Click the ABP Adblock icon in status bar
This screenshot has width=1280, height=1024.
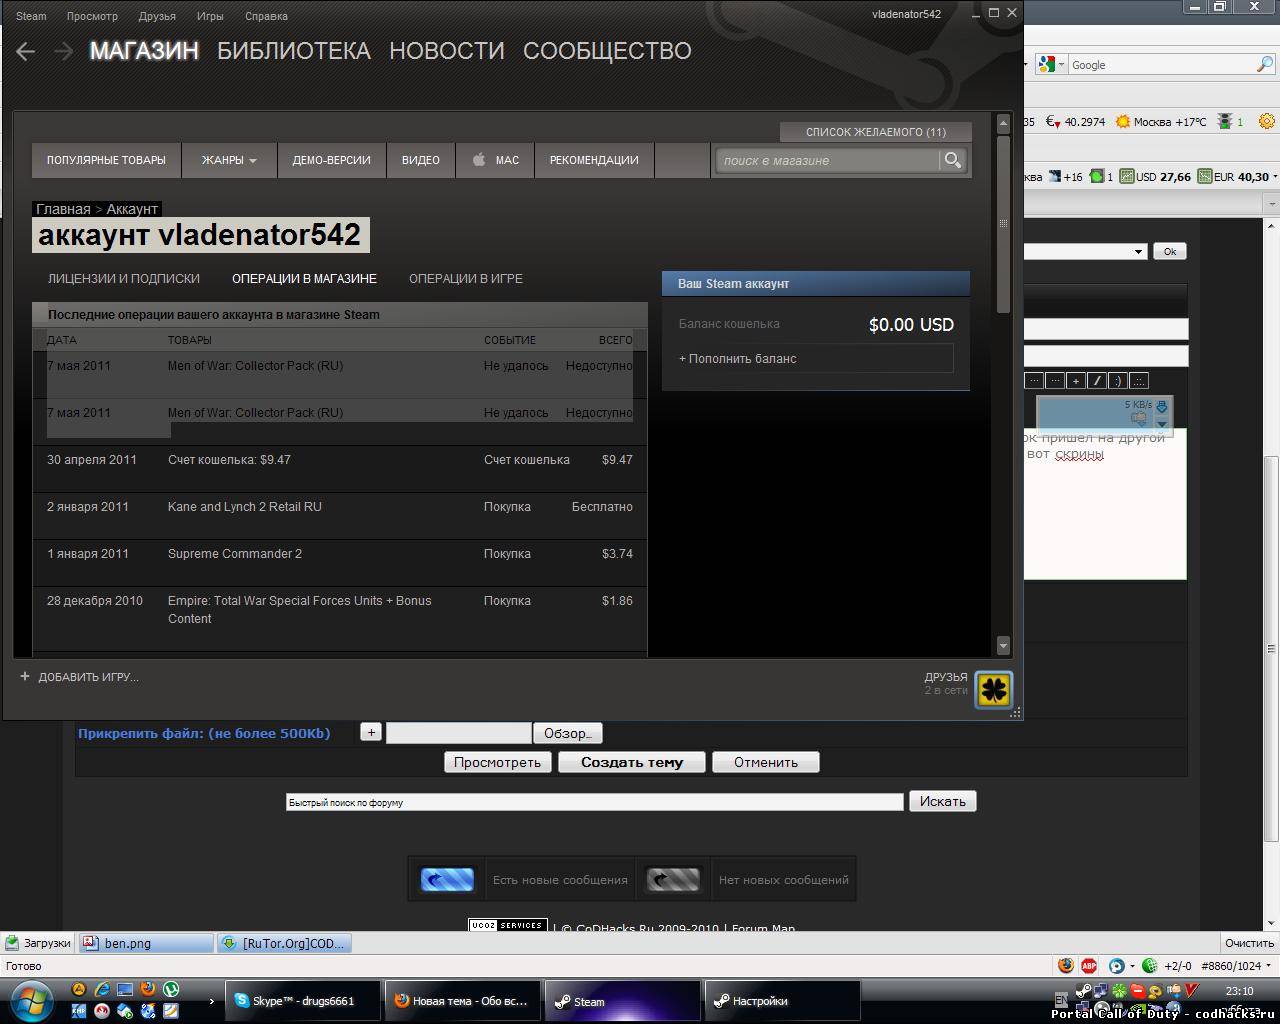(x=1089, y=966)
